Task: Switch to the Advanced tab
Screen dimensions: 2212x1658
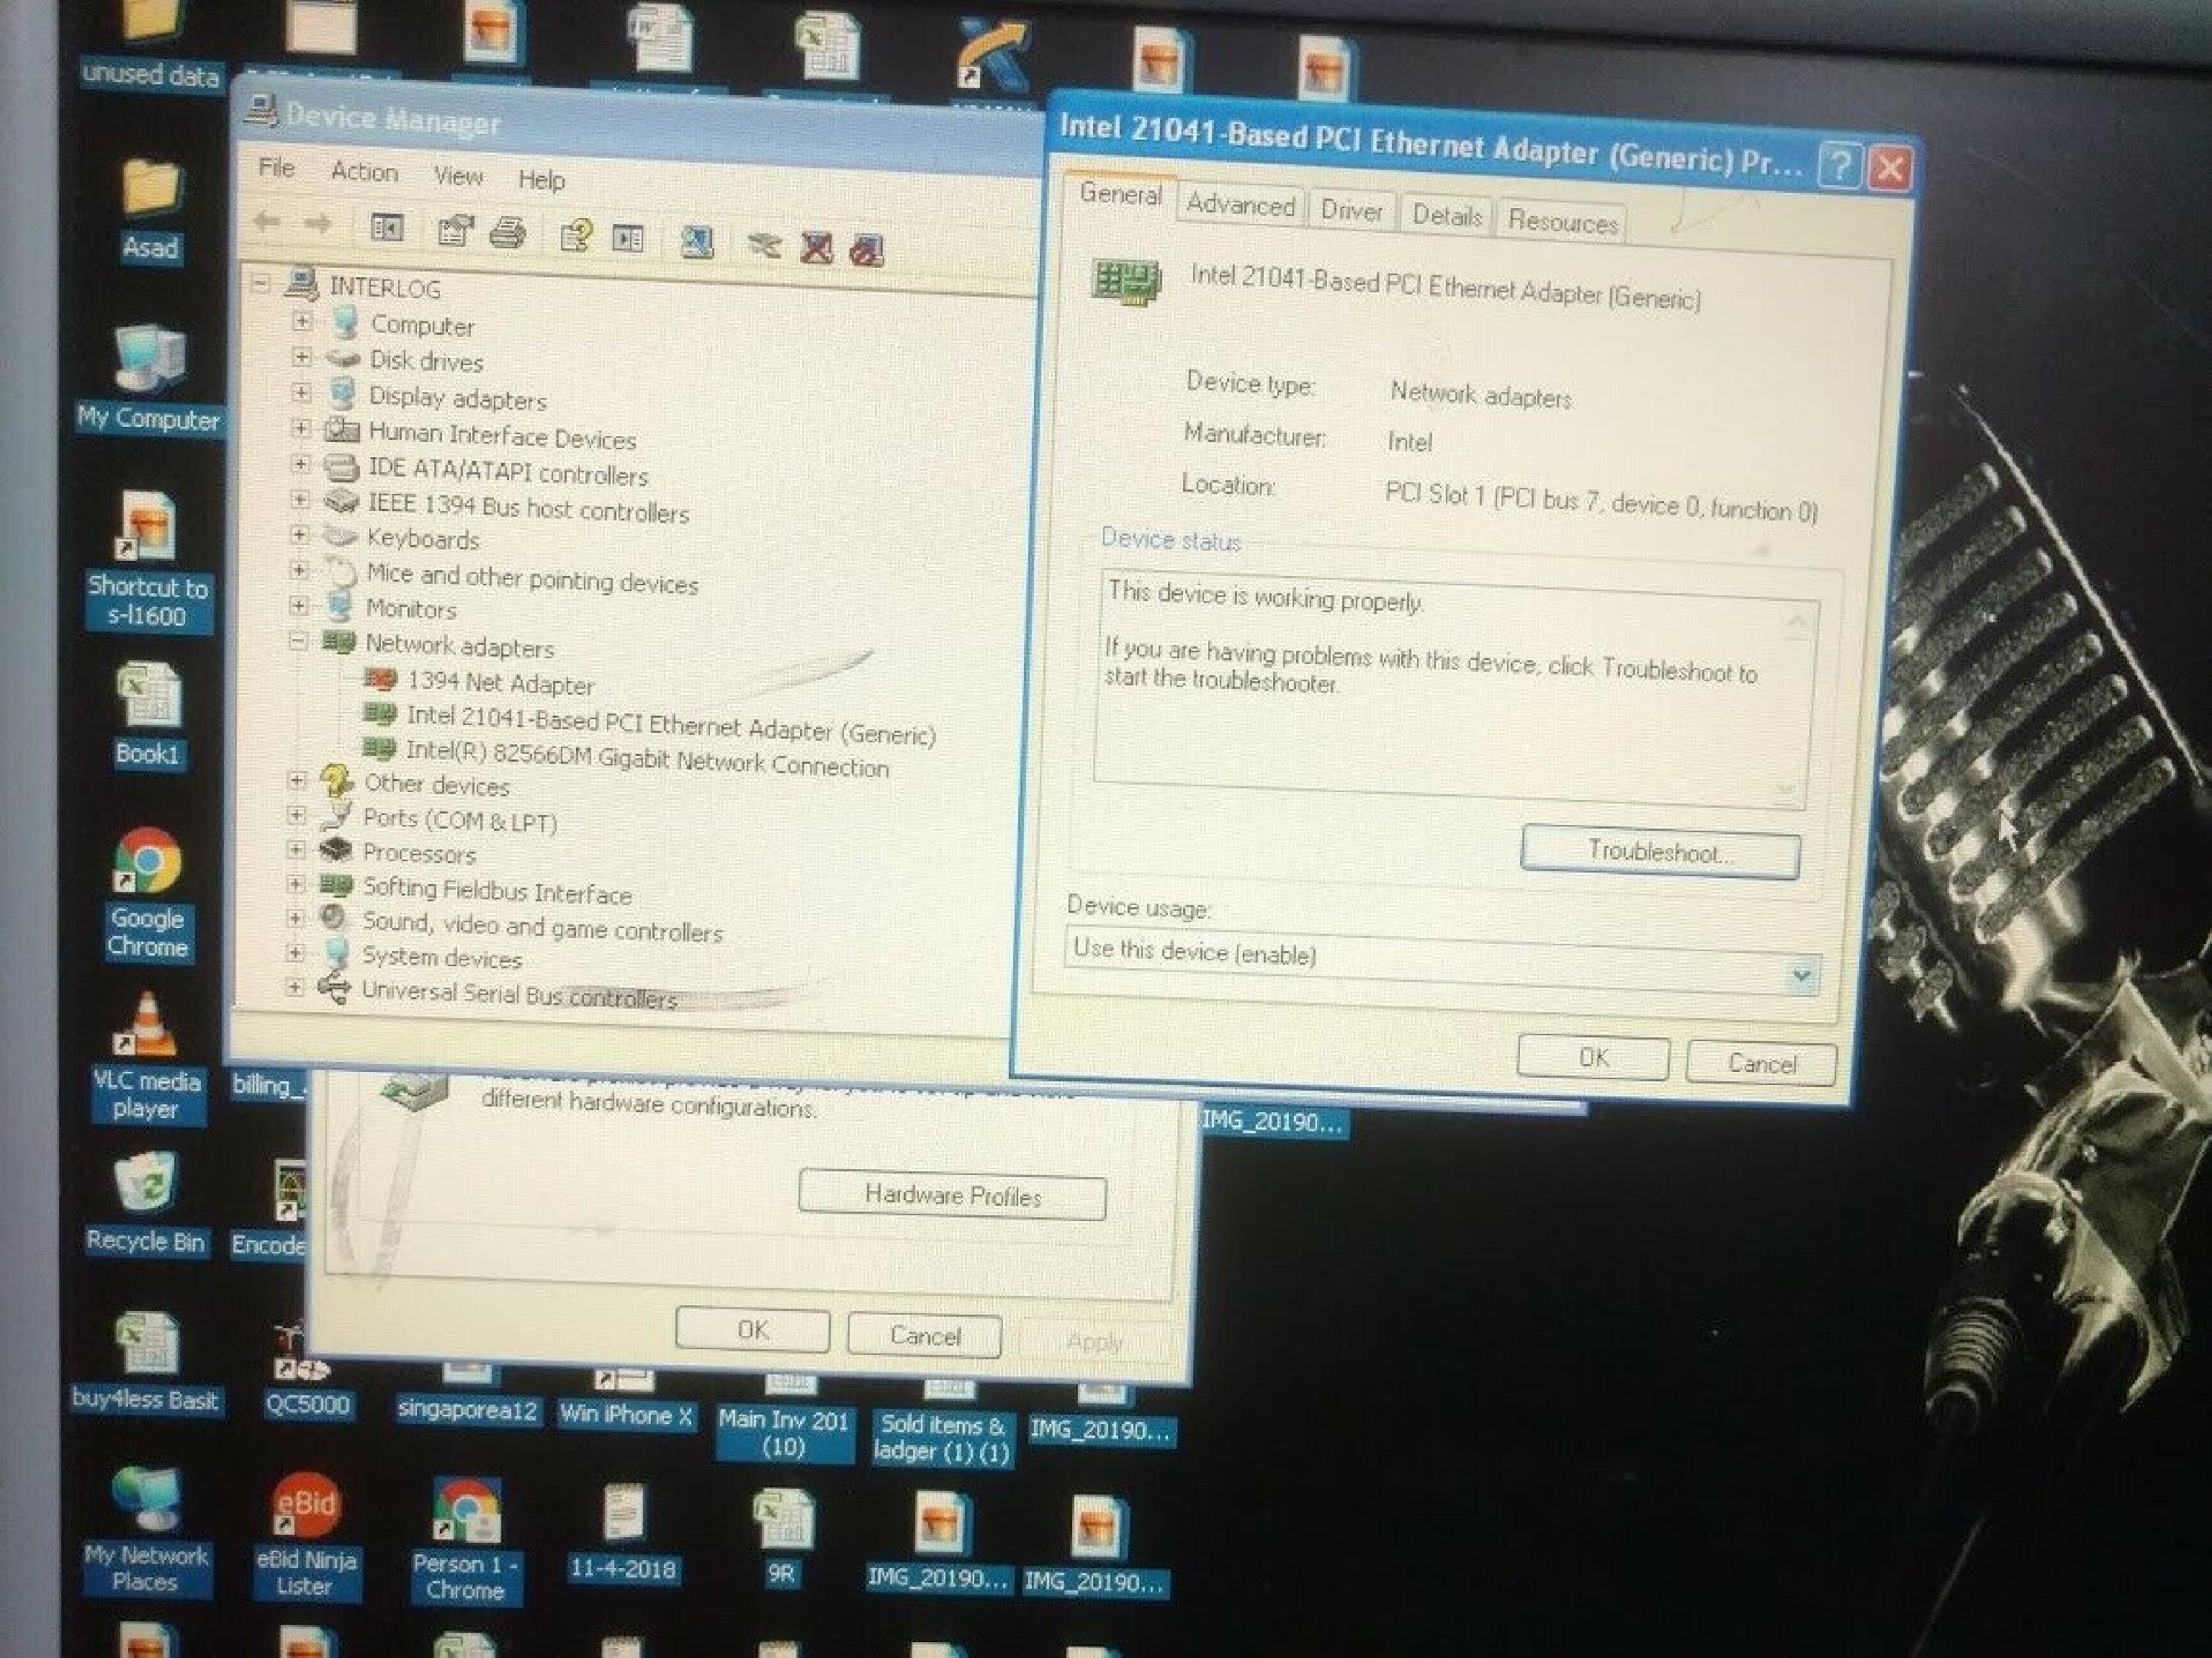Action: 1240,205
